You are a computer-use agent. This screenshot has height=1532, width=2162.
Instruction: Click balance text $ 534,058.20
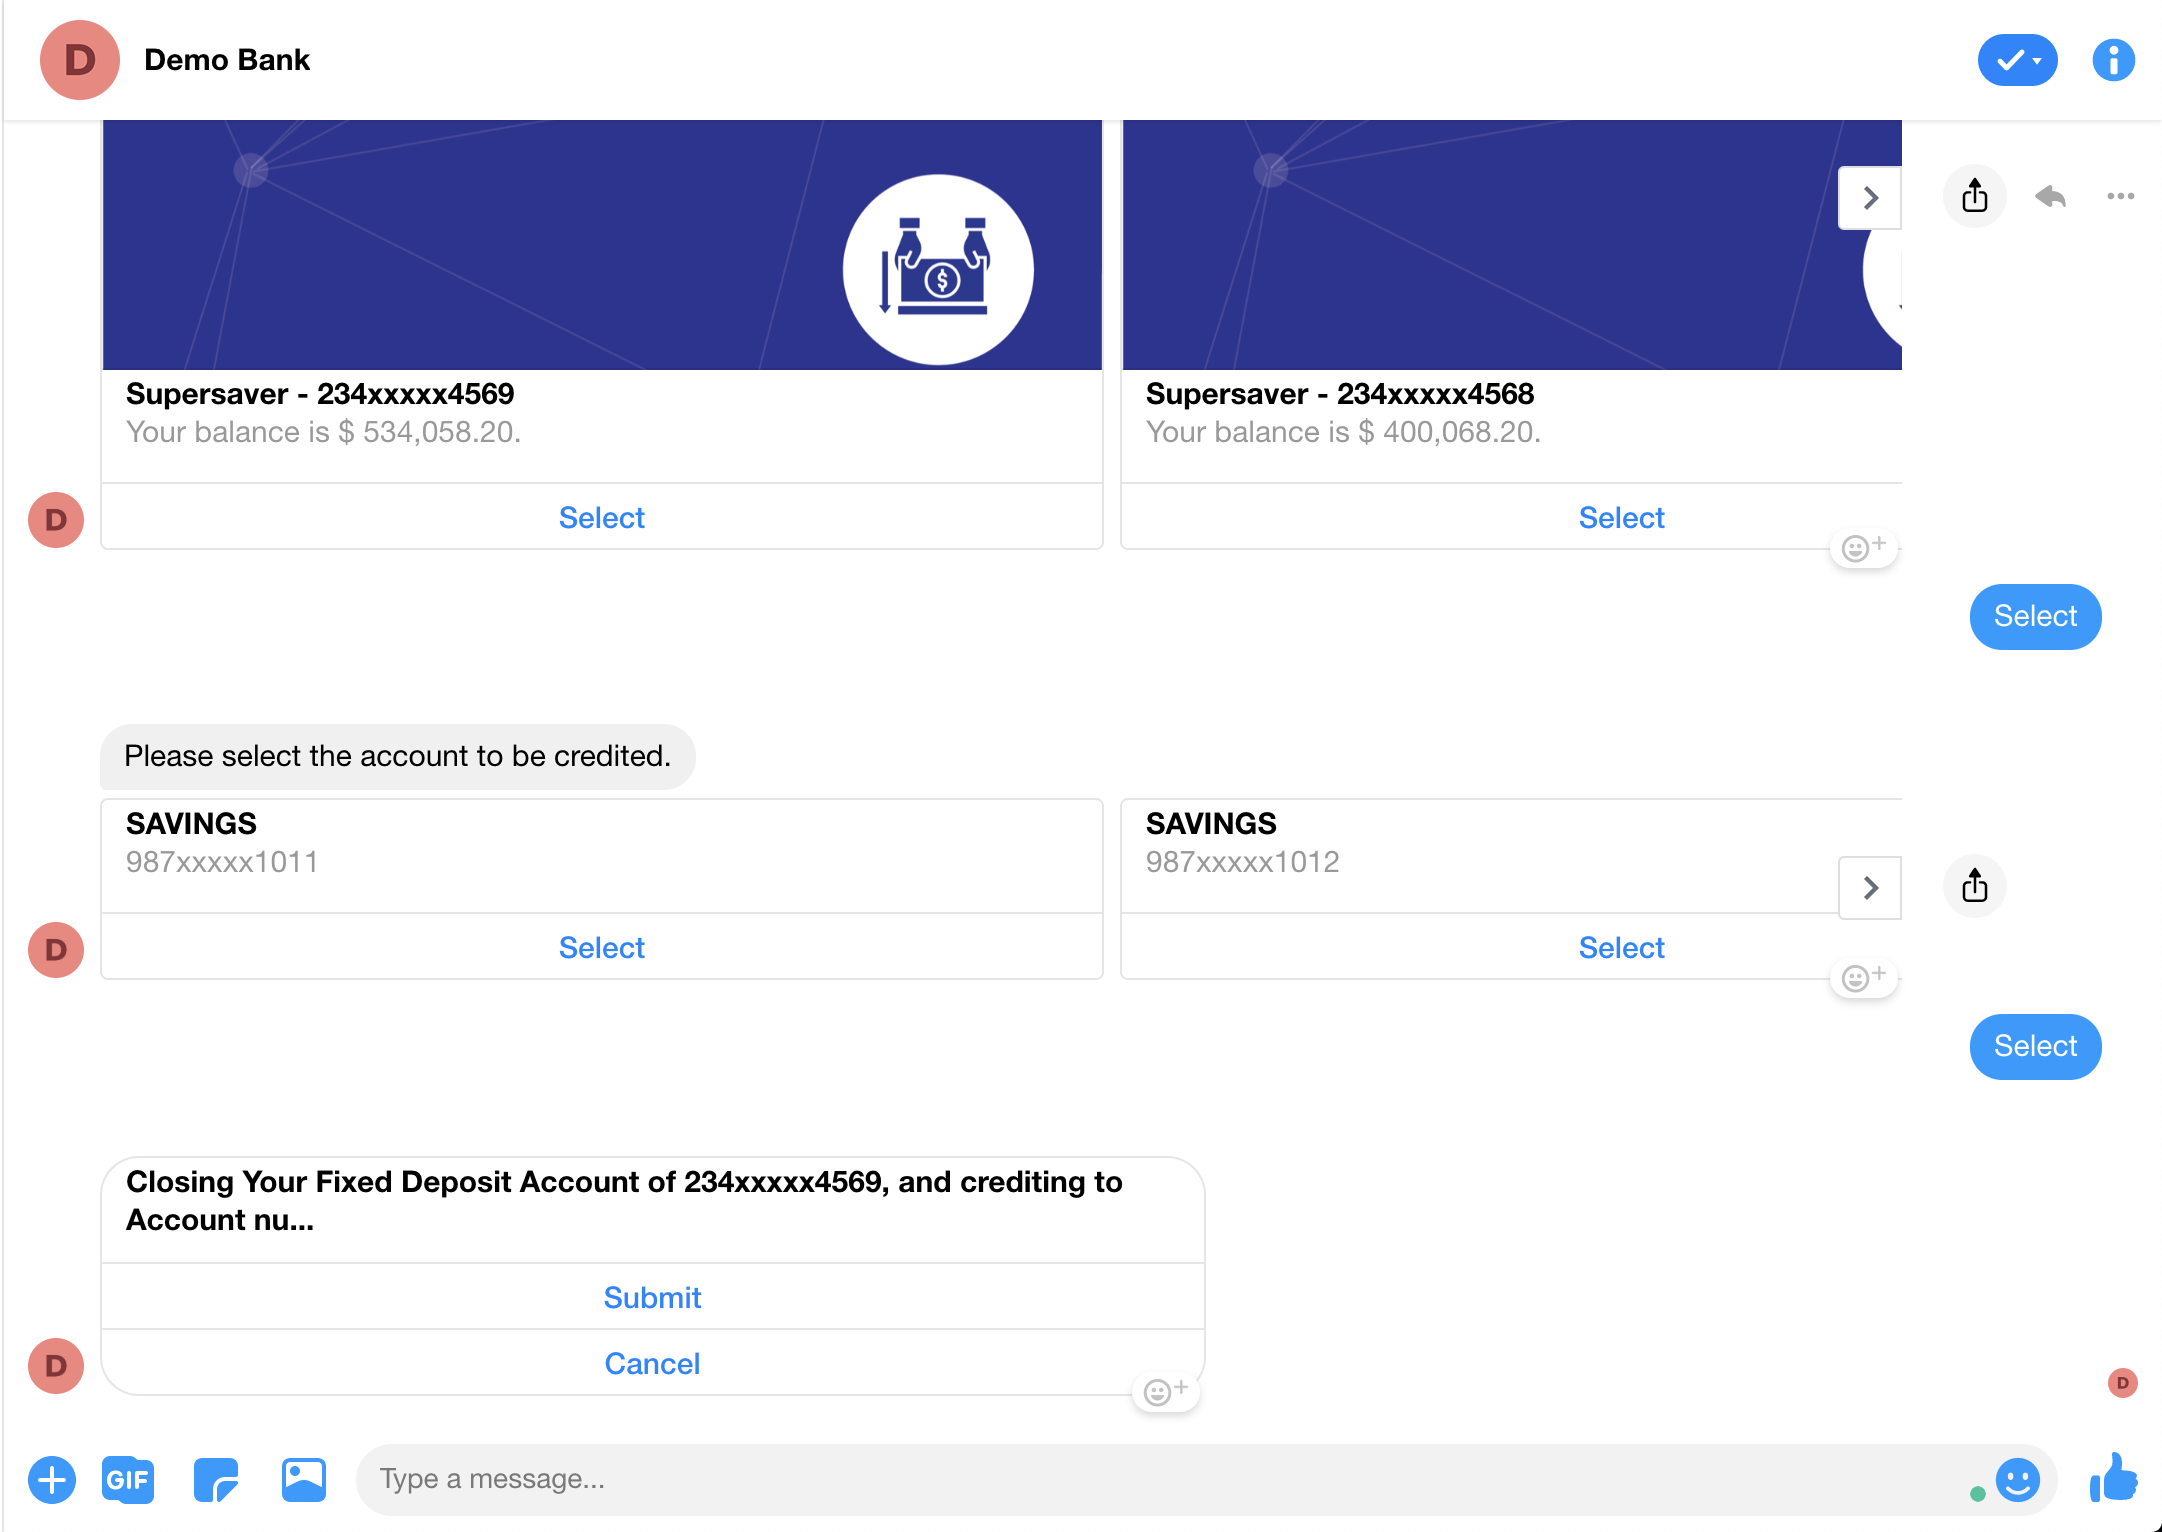(323, 432)
